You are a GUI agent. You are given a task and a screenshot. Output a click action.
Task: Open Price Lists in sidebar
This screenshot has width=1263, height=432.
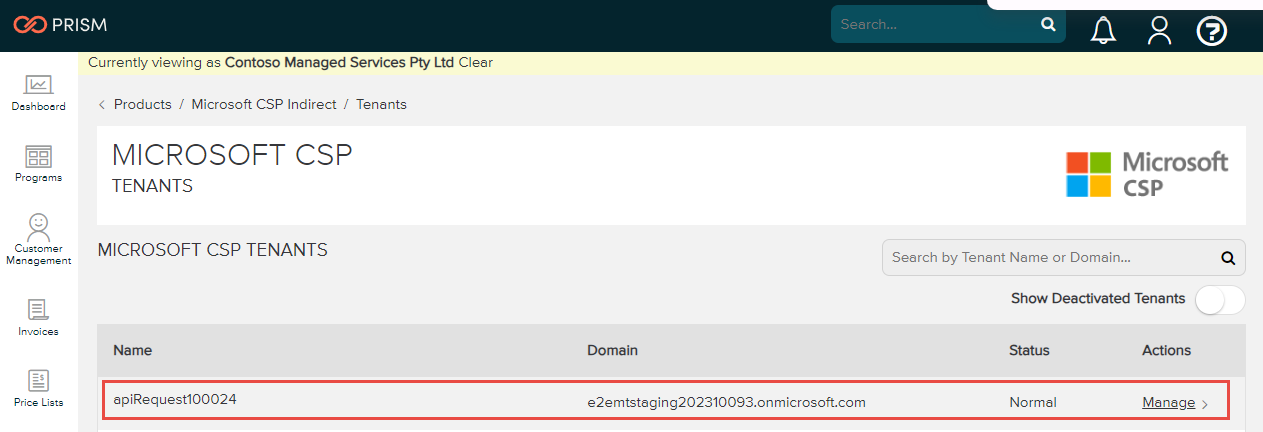(x=39, y=389)
